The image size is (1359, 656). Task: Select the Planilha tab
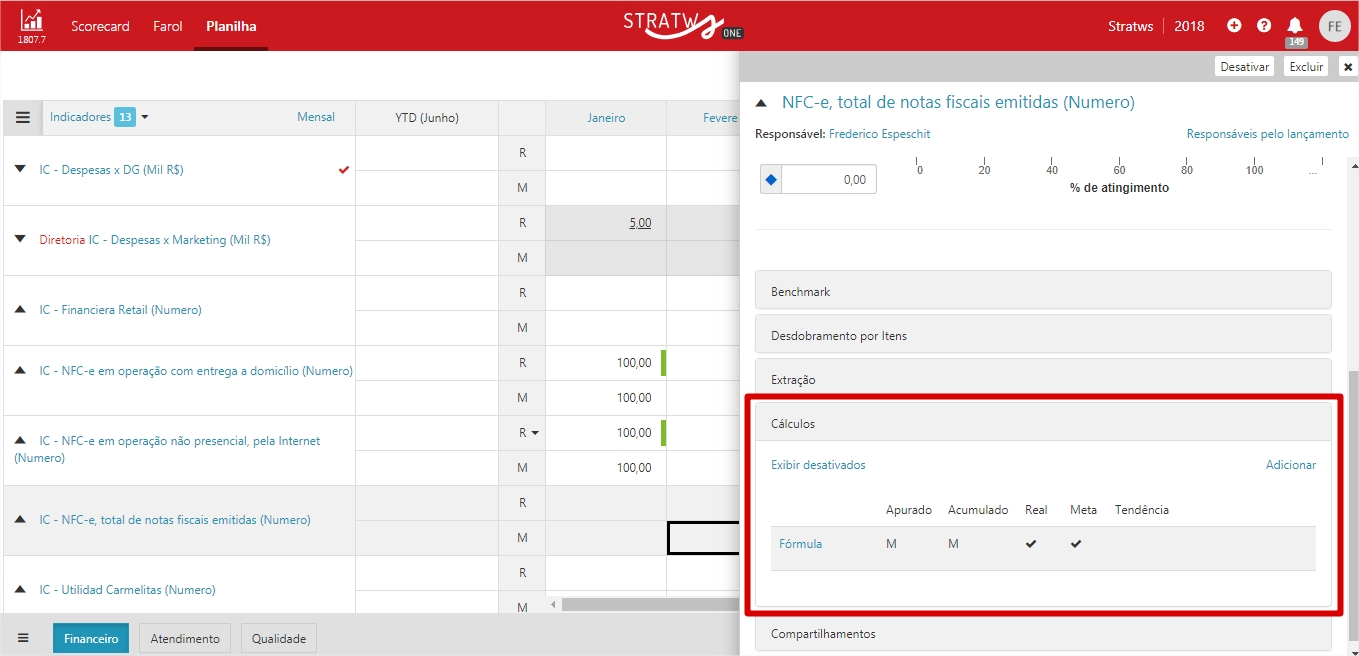(231, 26)
